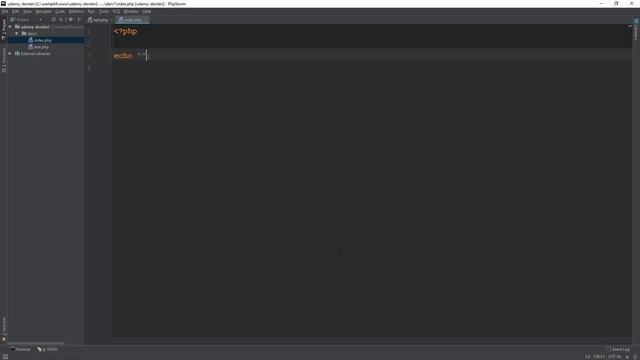The image size is (640, 360).
Task: Click the scroll-from-source target icon
Action: [53, 19]
